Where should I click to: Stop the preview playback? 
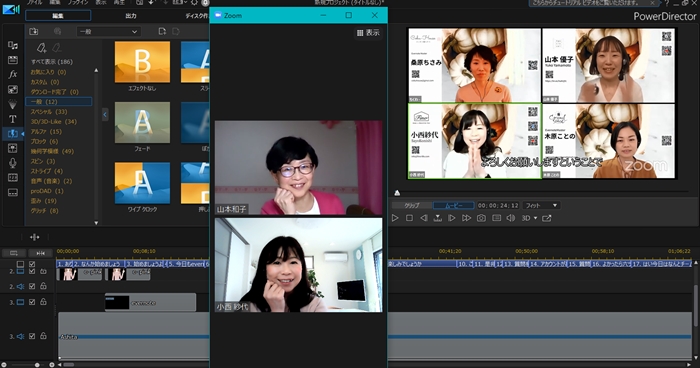(409, 218)
